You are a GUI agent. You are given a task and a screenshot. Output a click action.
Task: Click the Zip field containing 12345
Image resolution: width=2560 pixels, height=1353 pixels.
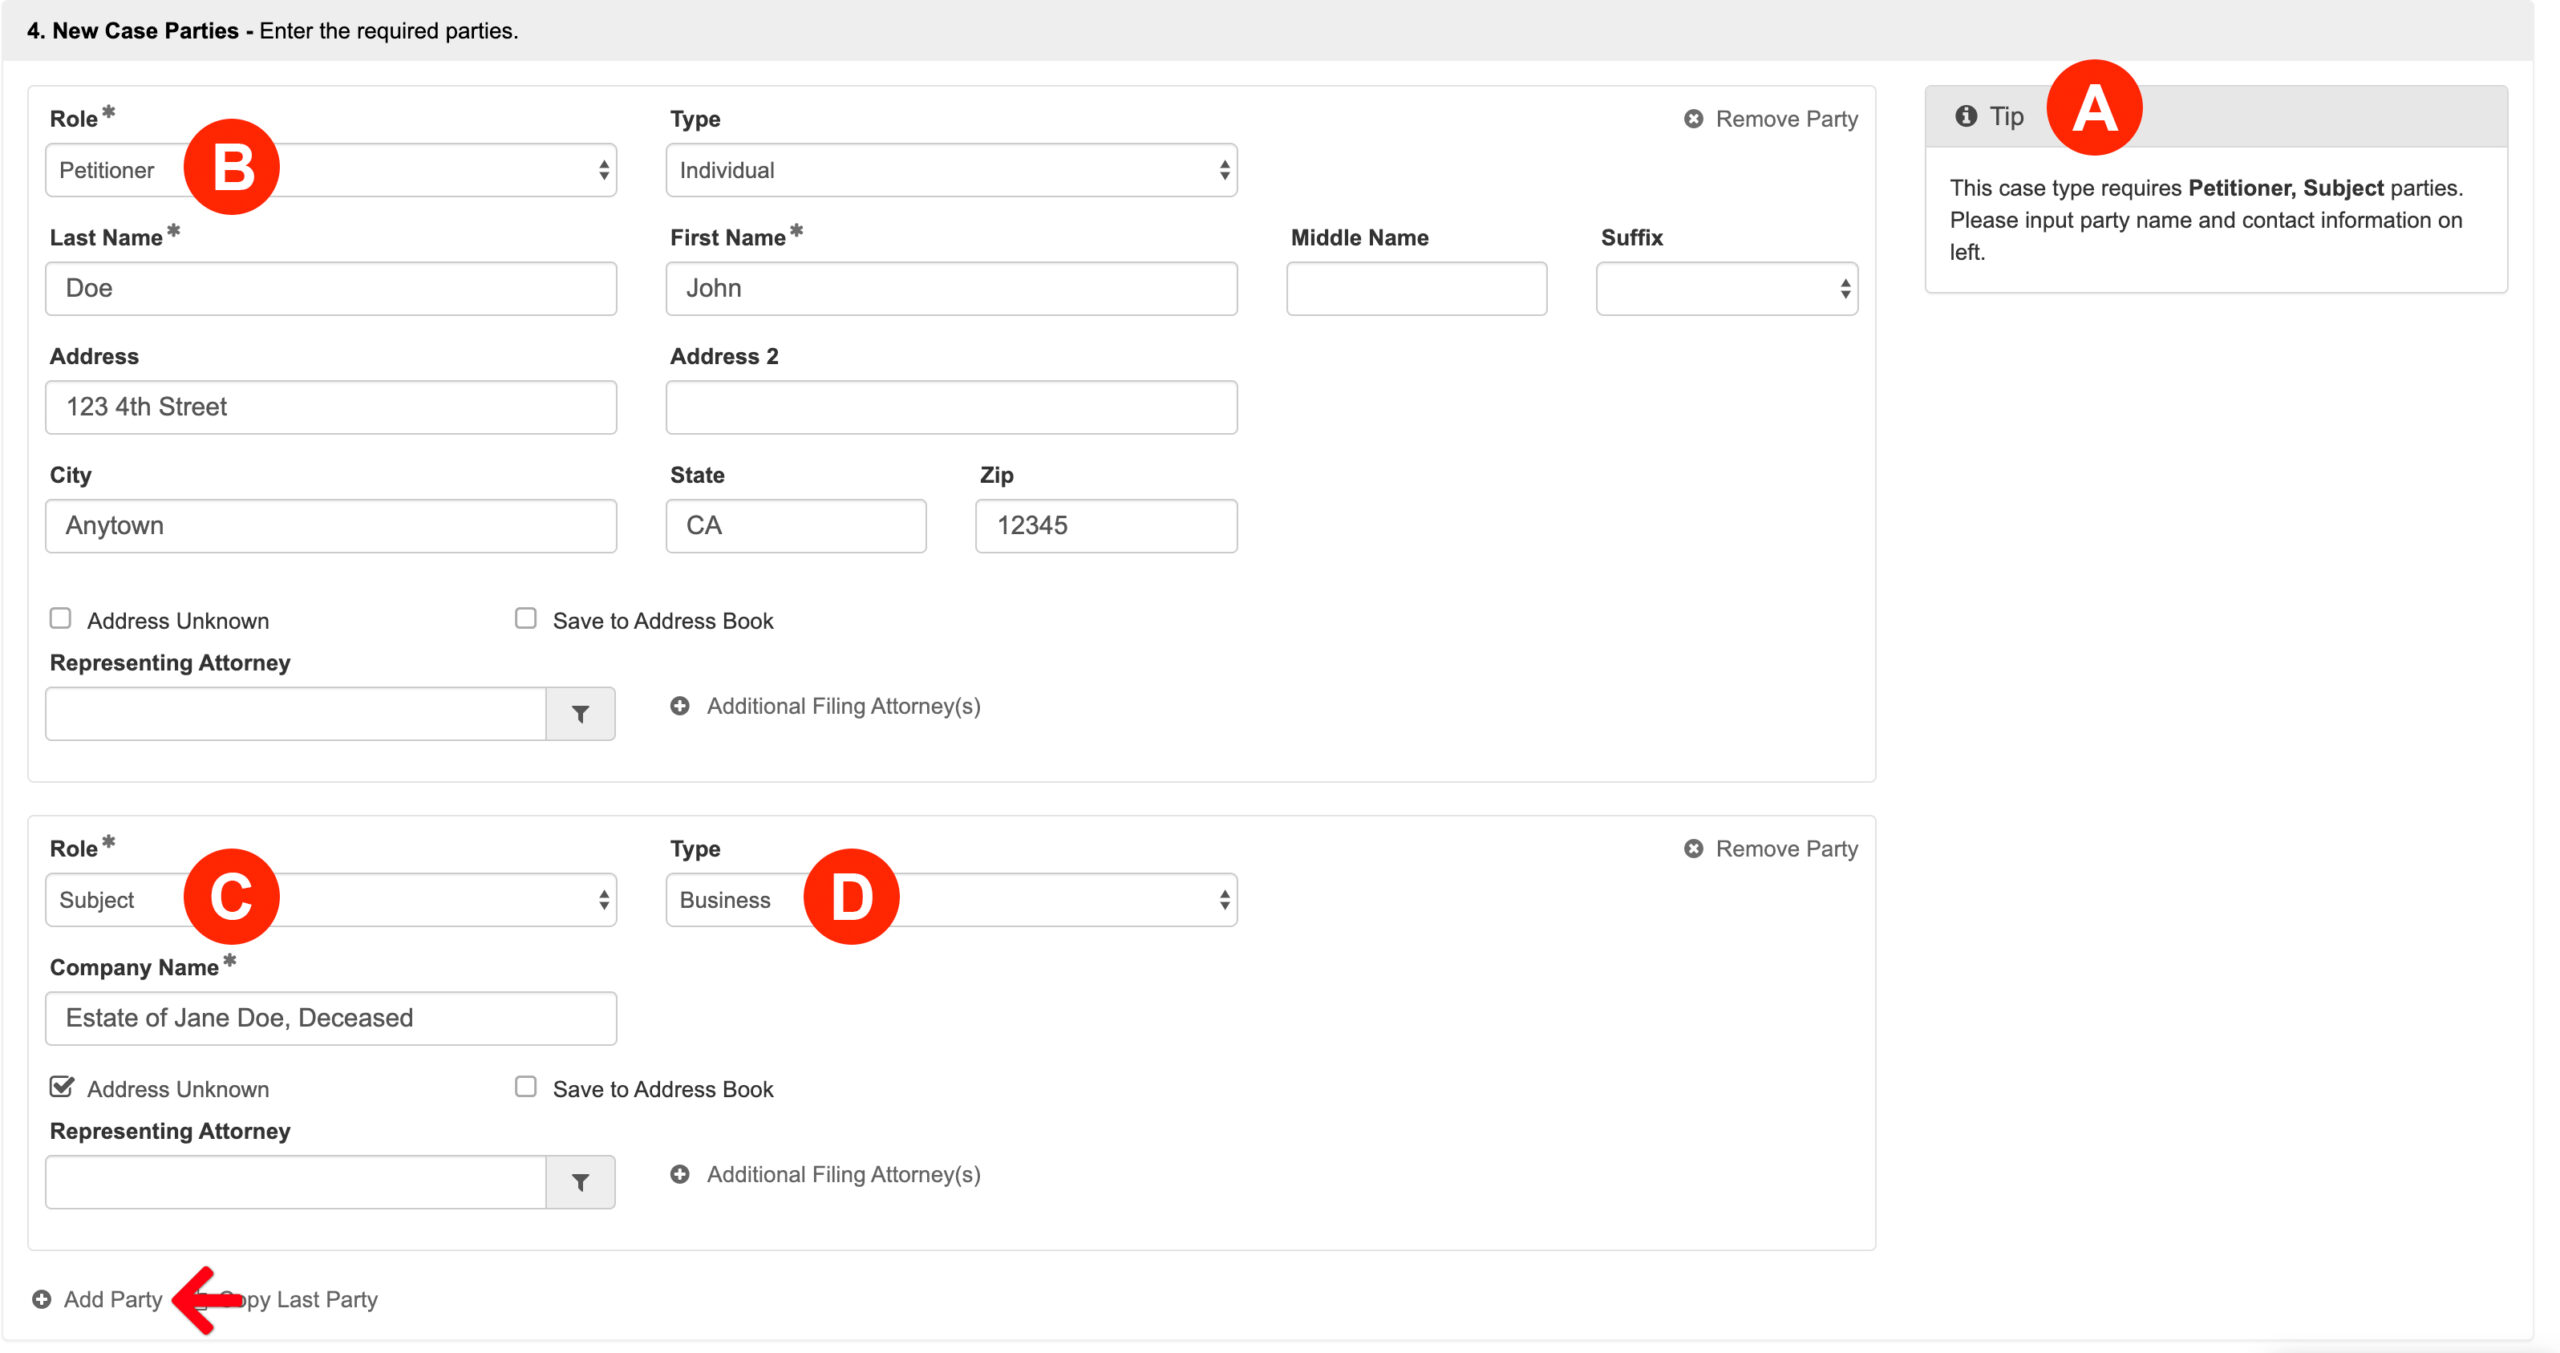click(1107, 526)
